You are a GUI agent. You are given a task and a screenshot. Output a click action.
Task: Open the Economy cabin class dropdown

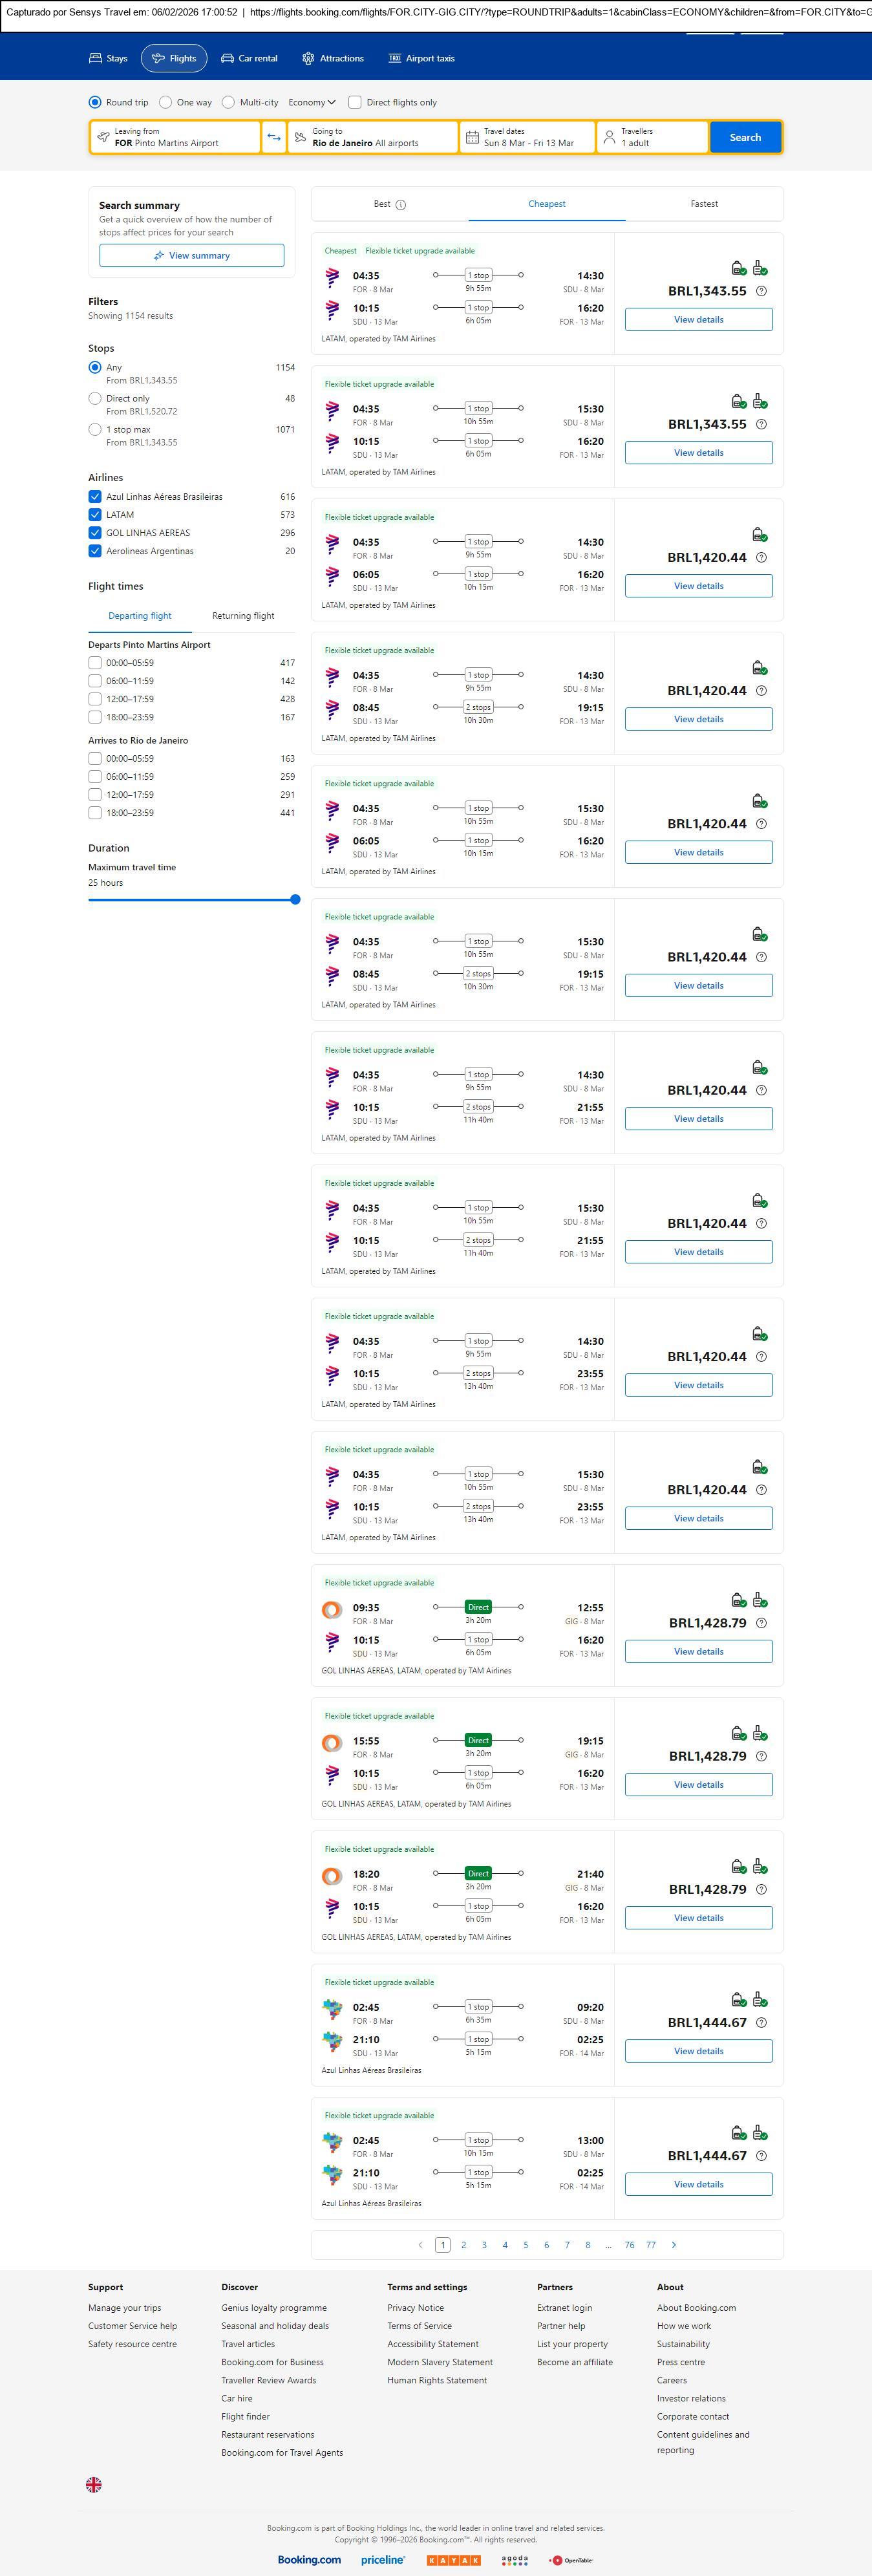coord(312,102)
